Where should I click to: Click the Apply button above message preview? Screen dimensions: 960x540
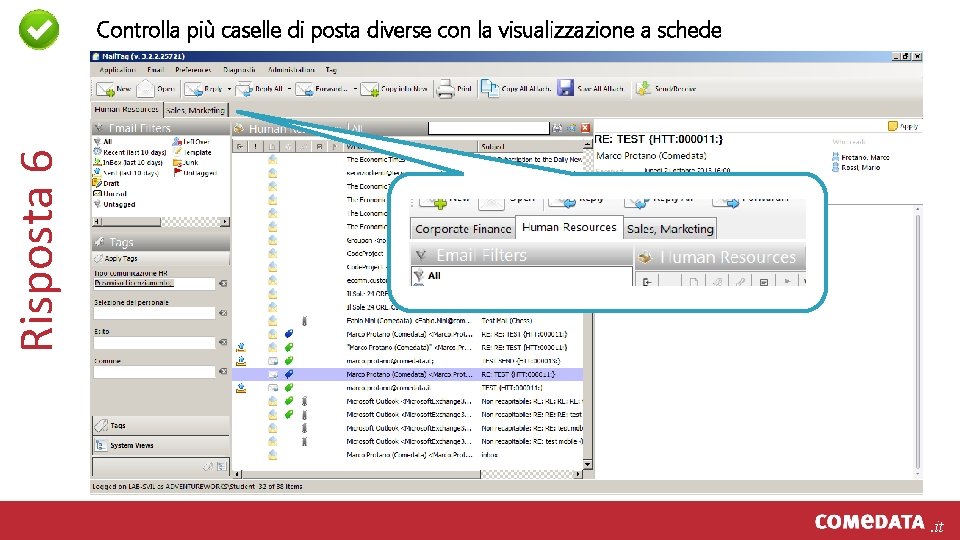coord(904,126)
